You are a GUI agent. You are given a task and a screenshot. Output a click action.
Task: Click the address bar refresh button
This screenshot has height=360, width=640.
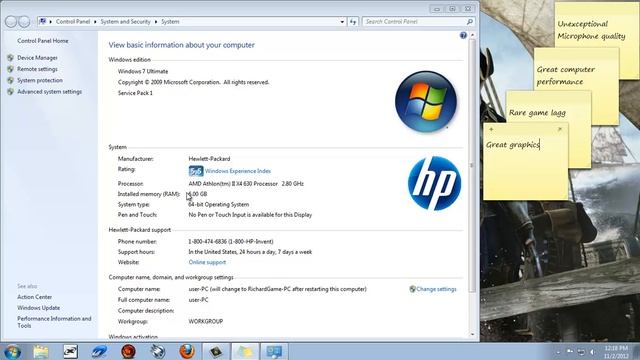coord(353,22)
